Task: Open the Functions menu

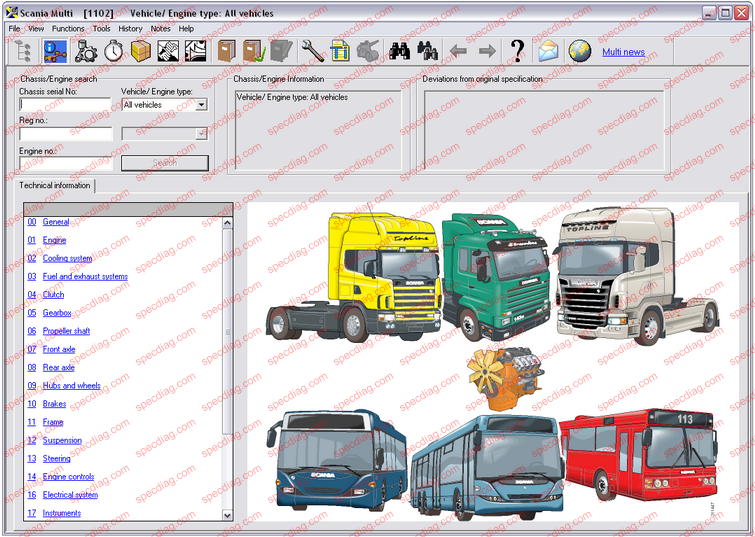Action: tap(68, 29)
